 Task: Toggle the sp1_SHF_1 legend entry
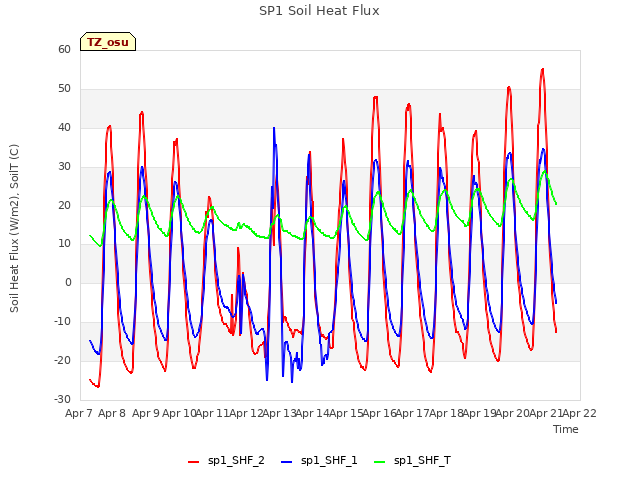pyautogui.click(x=319, y=461)
